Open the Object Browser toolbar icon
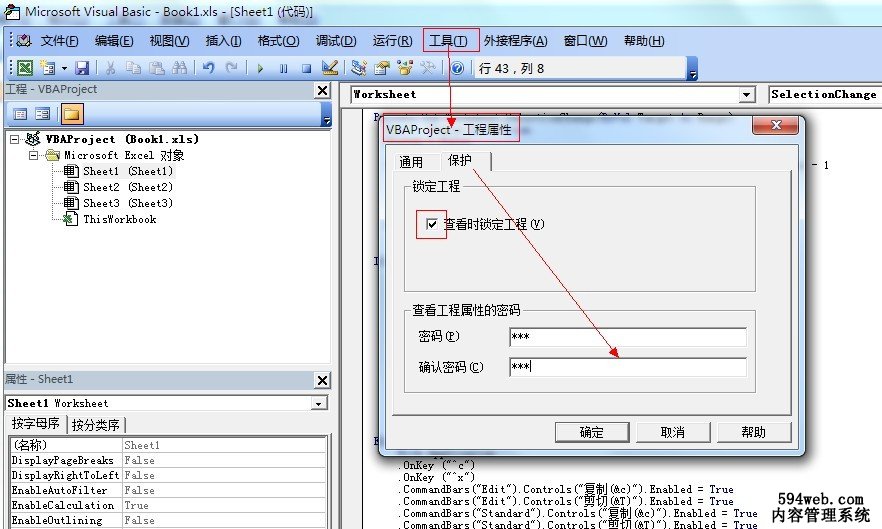Screen dimensions: 882x529 (405, 68)
